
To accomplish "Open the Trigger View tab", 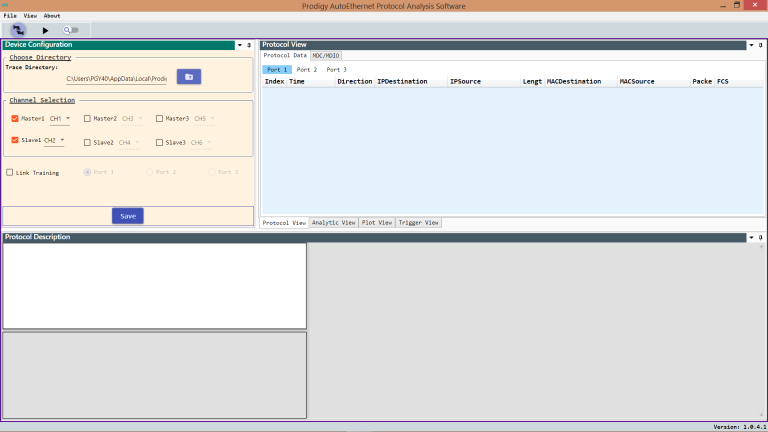I will (x=418, y=223).
